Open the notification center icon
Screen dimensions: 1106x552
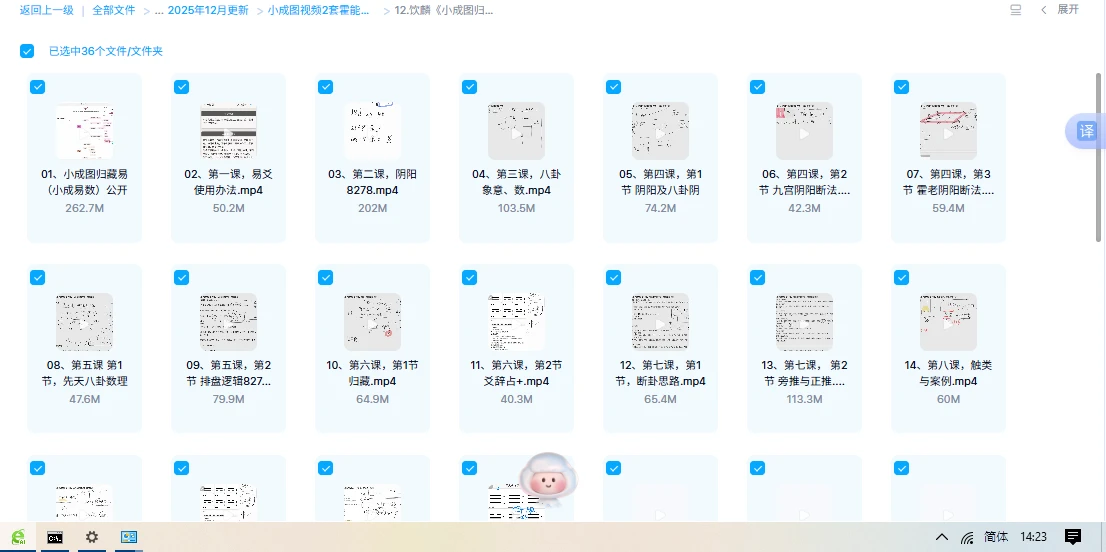1072,537
